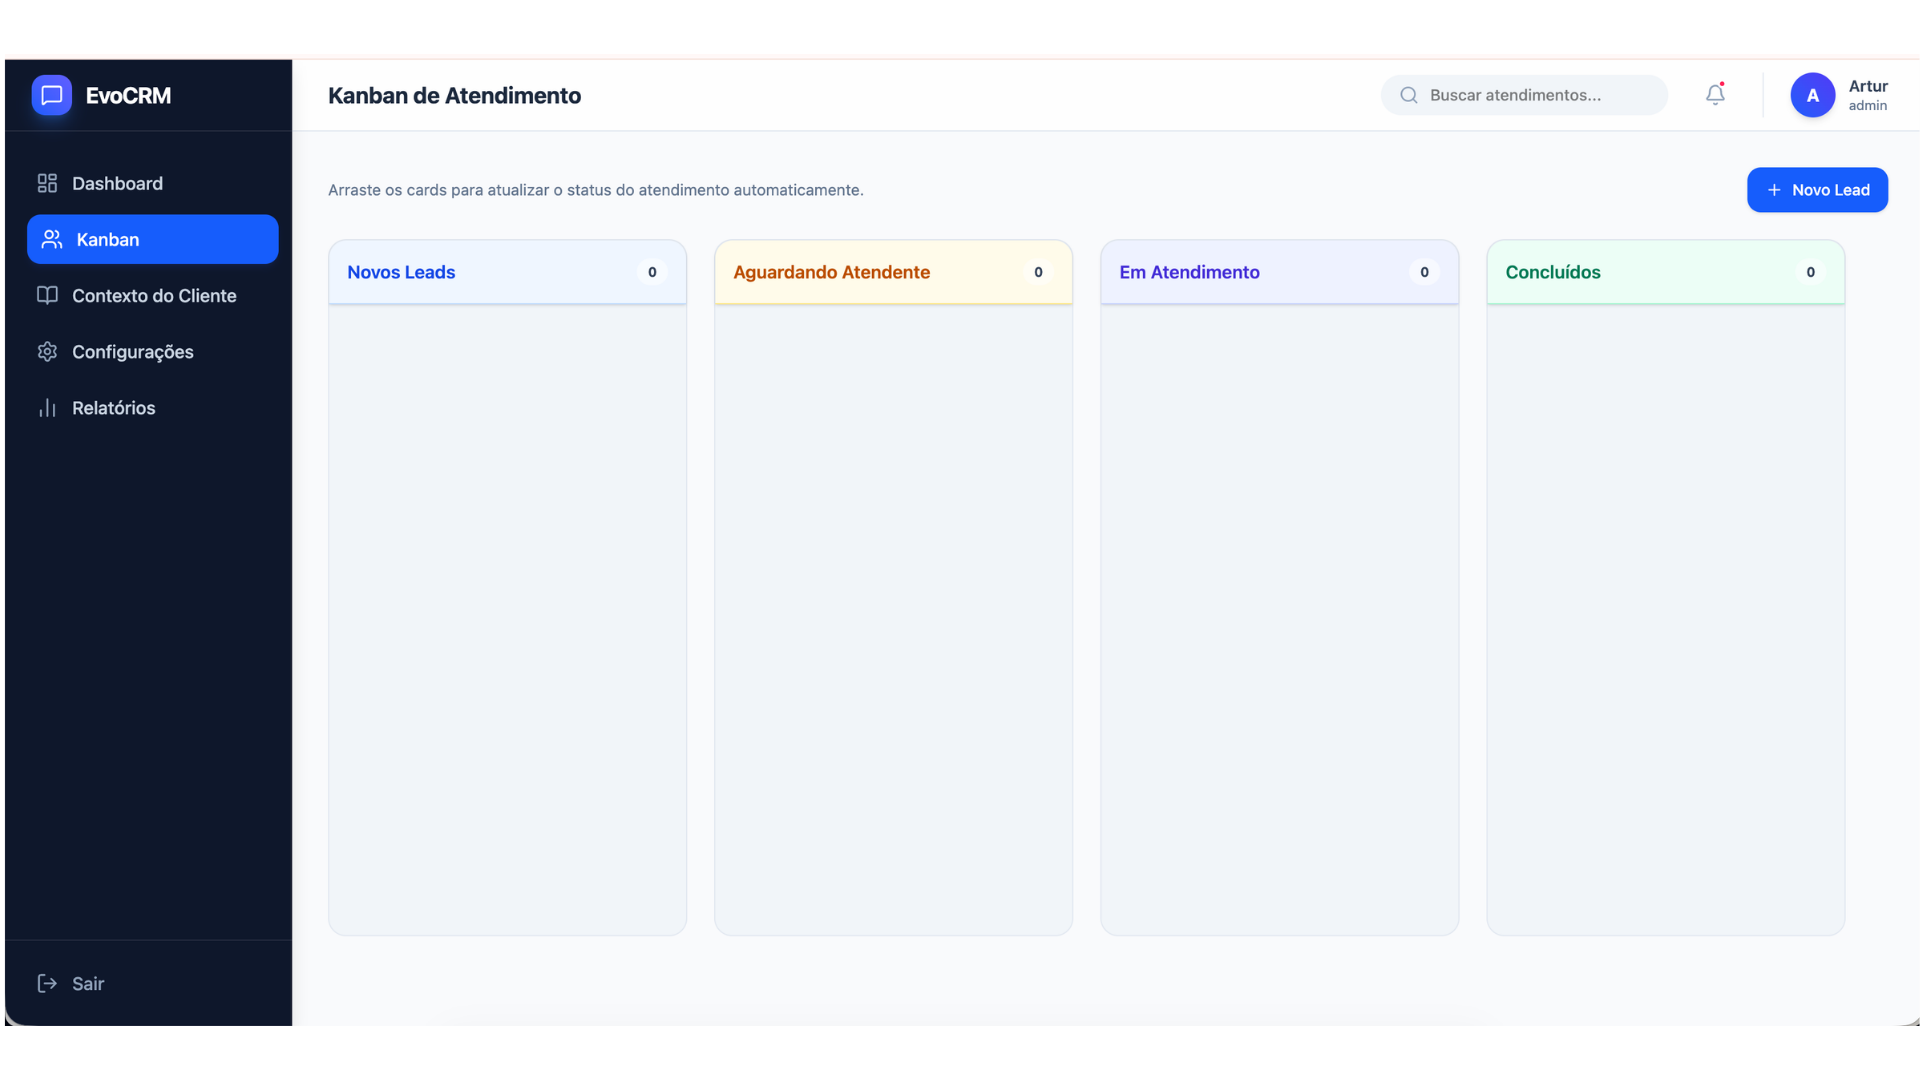The height and width of the screenshot is (1080, 1920).
Task: Go to Relatórios in the sidebar
Action: point(113,407)
